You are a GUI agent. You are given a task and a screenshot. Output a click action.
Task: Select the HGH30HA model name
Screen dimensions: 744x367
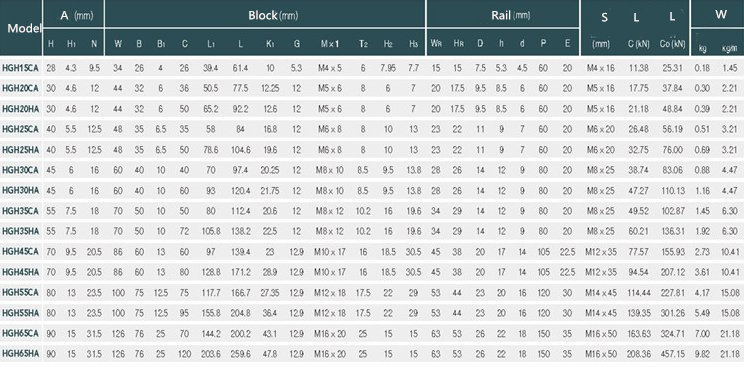[20, 190]
